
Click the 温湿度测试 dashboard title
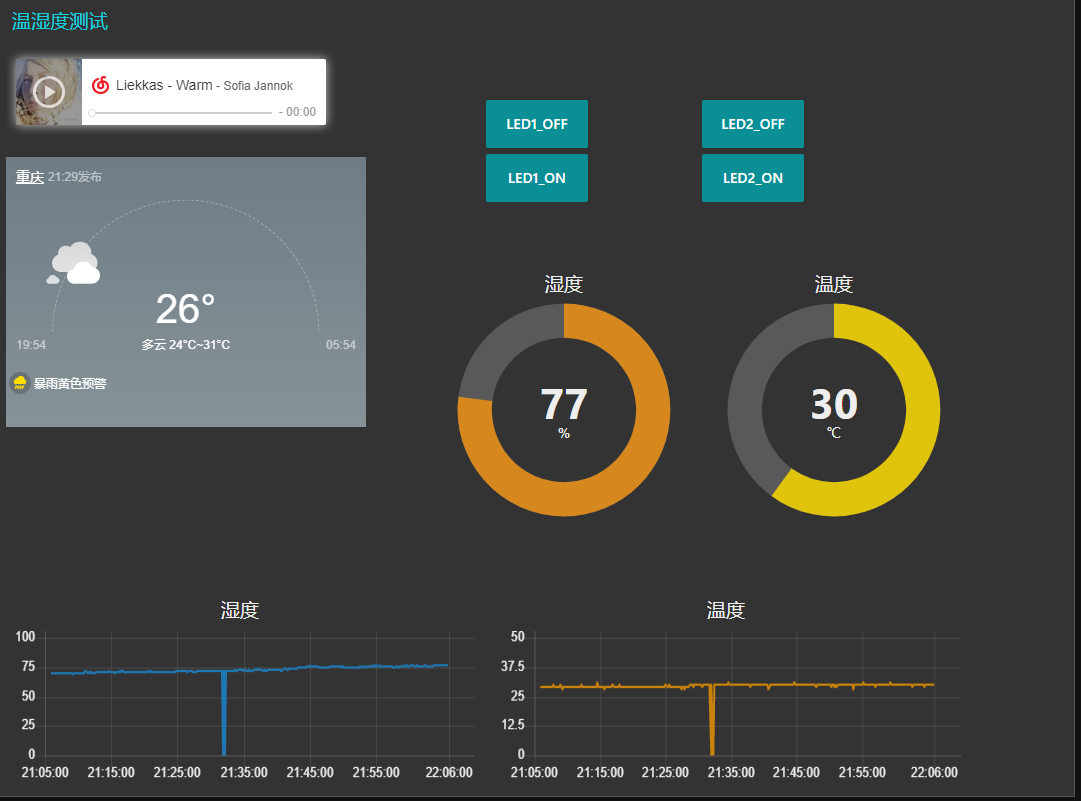click(60, 21)
